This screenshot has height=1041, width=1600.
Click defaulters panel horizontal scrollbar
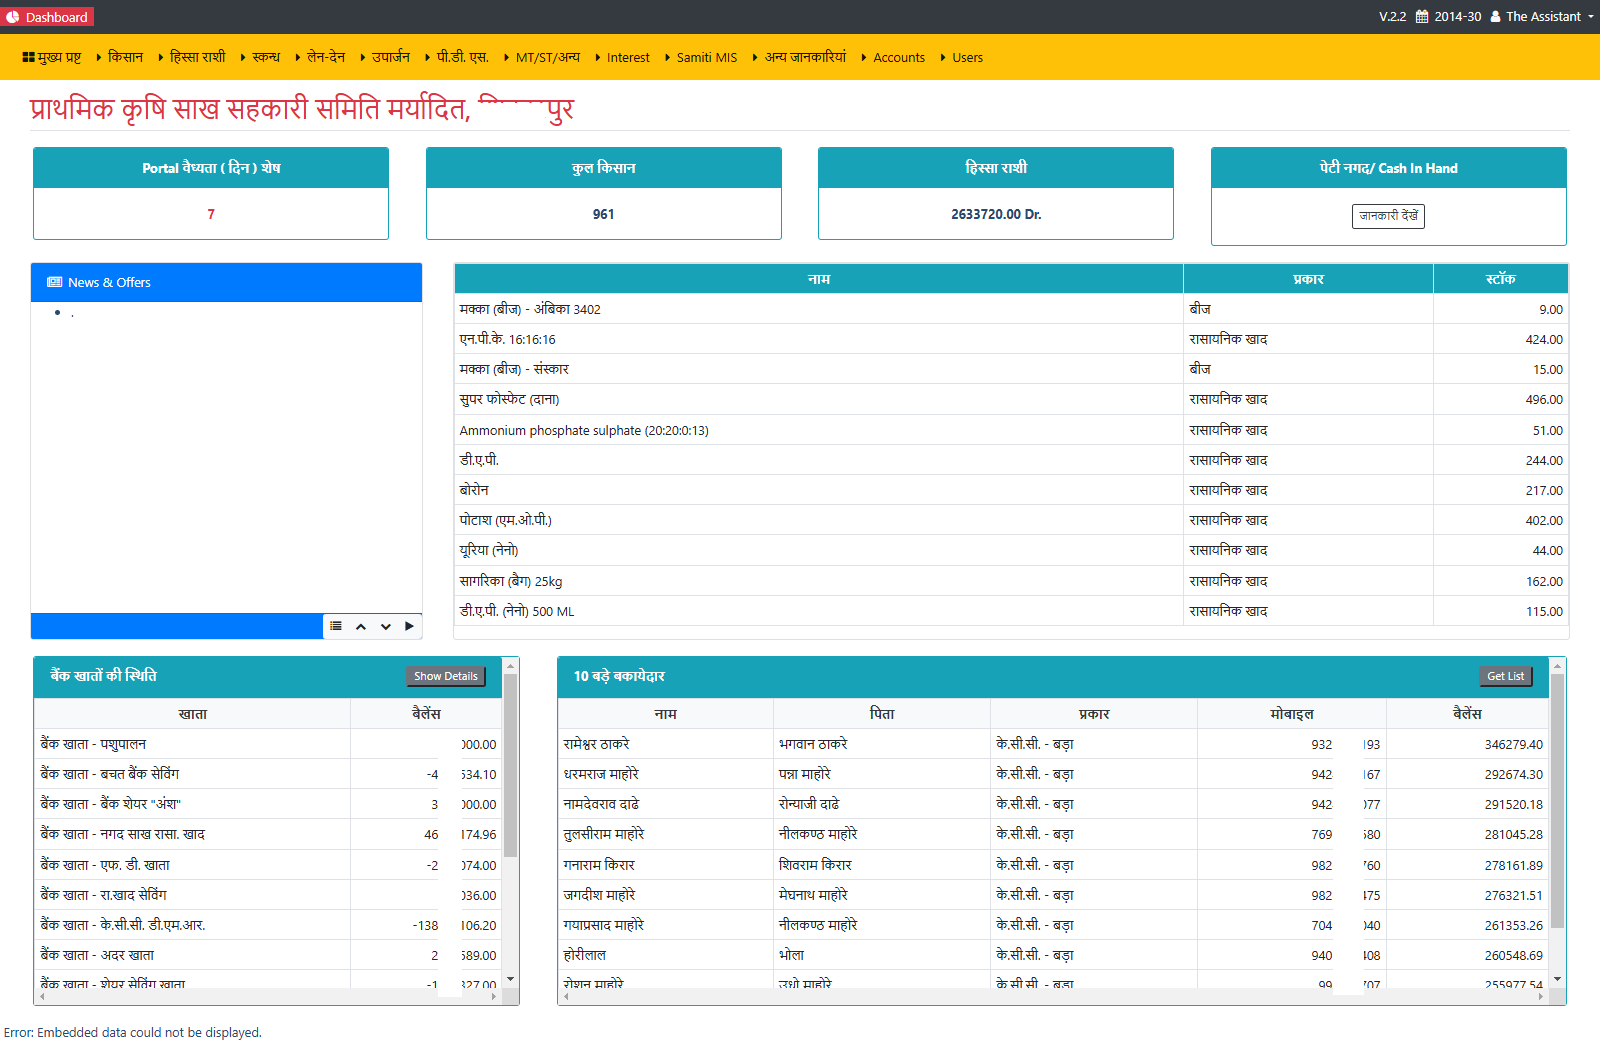(x=1054, y=997)
